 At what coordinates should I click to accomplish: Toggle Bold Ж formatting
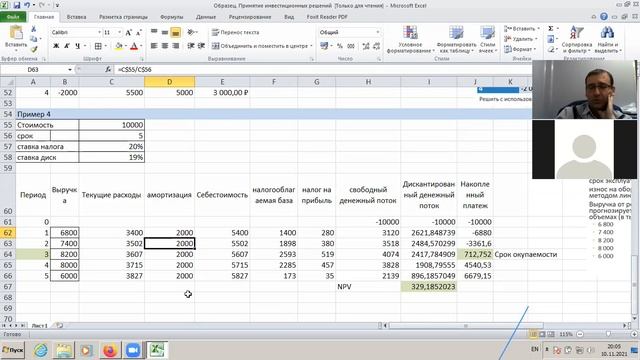56,46
